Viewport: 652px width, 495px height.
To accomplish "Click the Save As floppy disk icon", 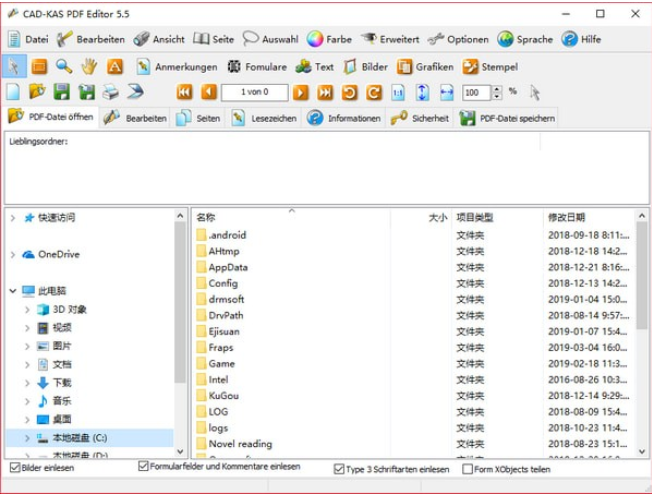I will (x=86, y=92).
